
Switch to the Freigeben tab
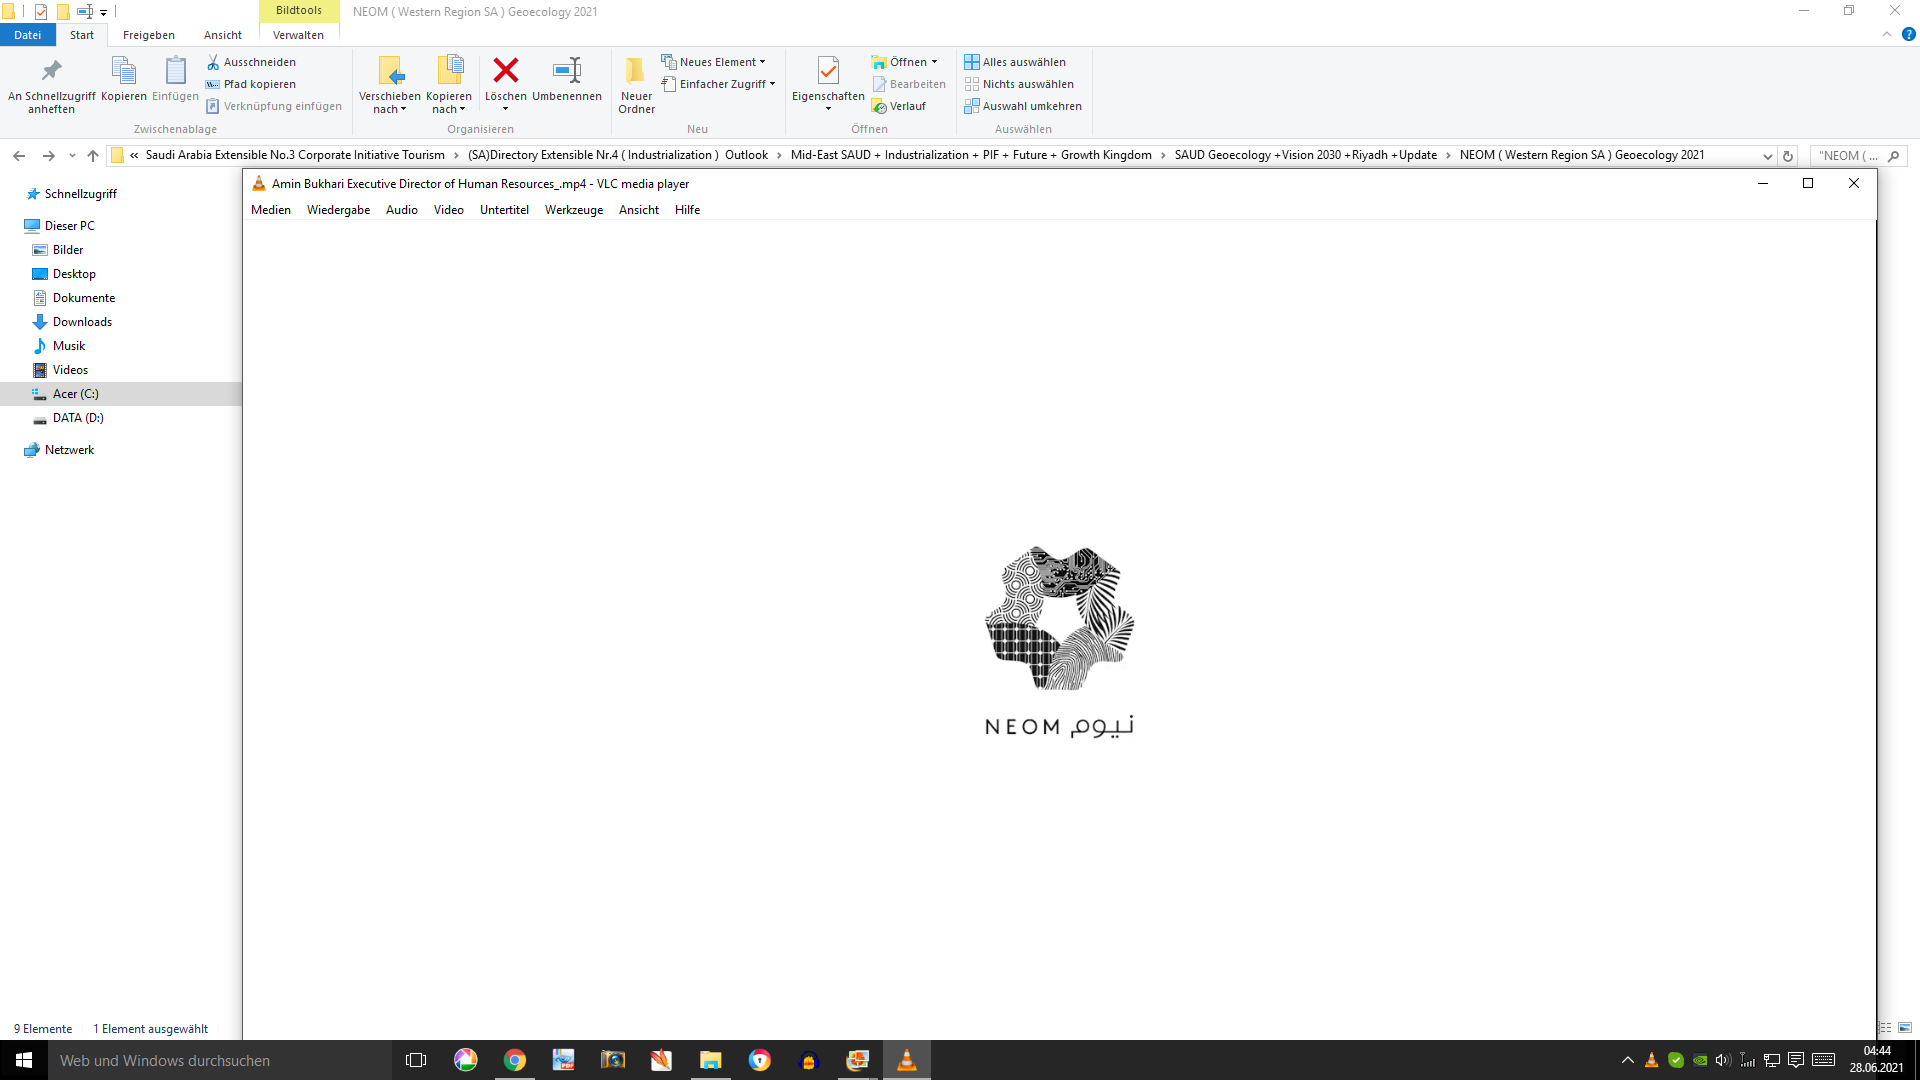point(149,35)
